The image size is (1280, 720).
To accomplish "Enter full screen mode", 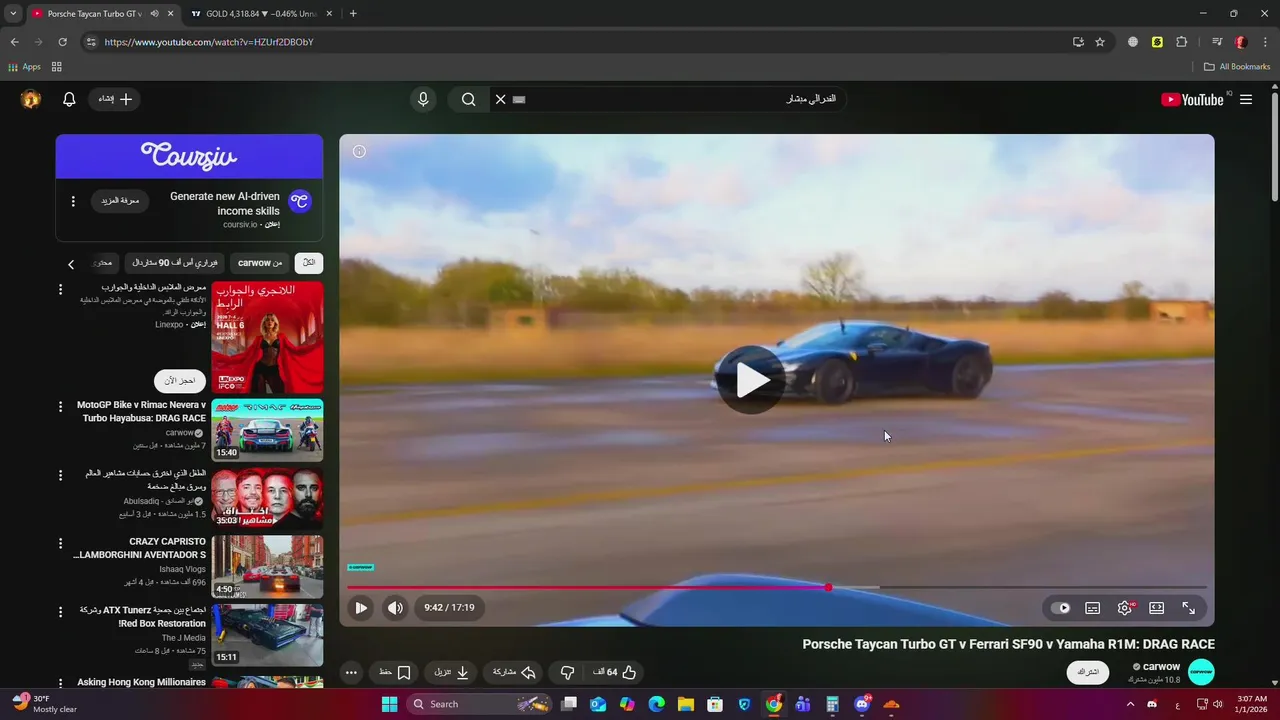I will 1189,608.
